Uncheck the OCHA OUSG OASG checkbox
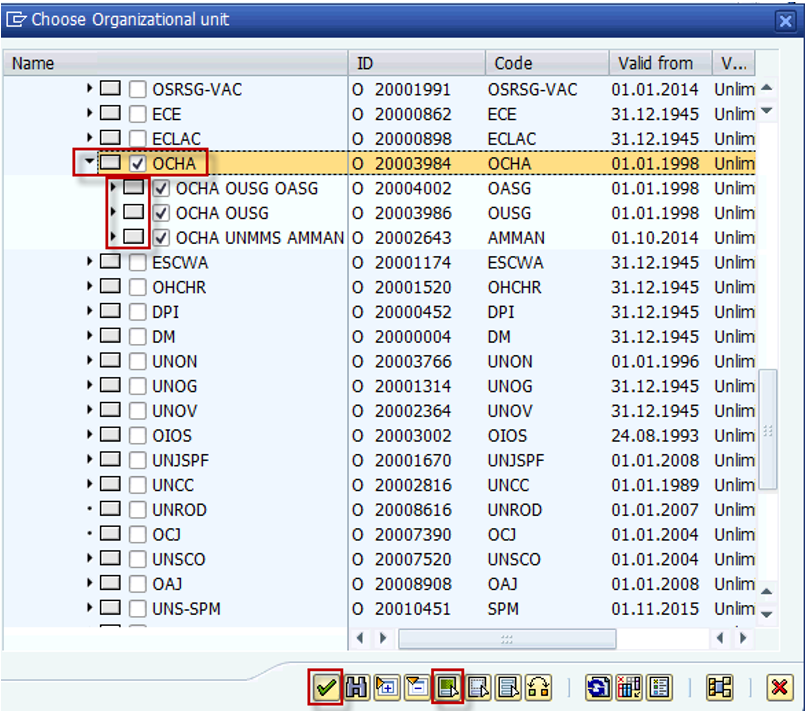Screen dimensions: 807x713 tap(161, 188)
